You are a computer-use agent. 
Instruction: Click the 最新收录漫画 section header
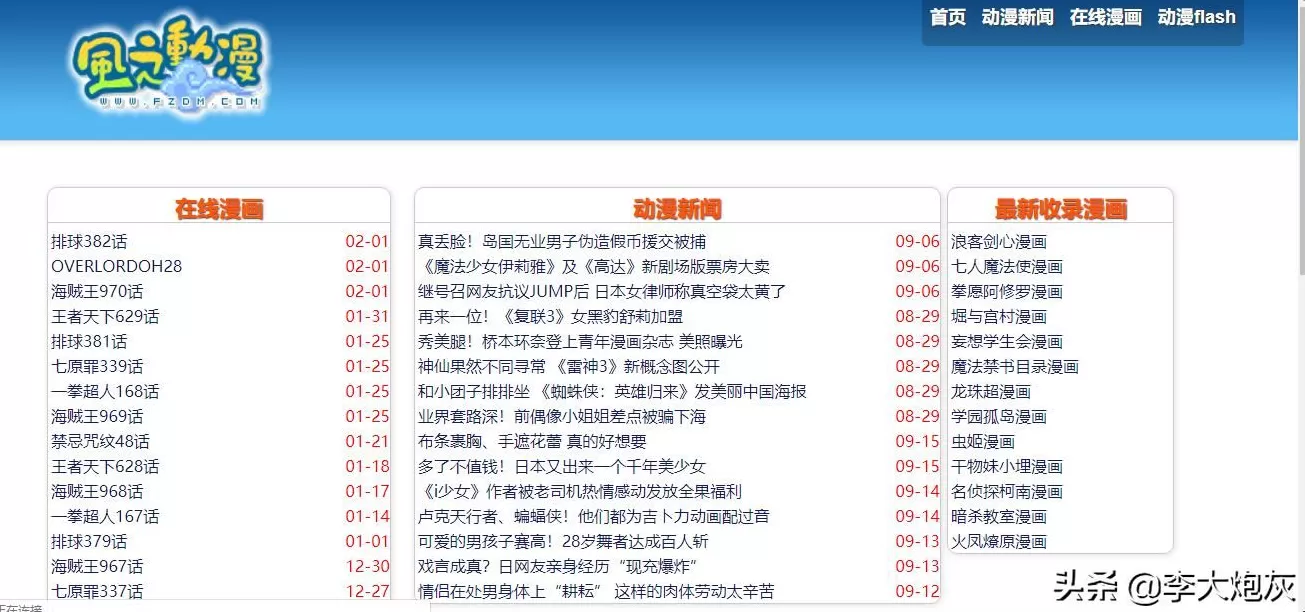pos(1060,209)
